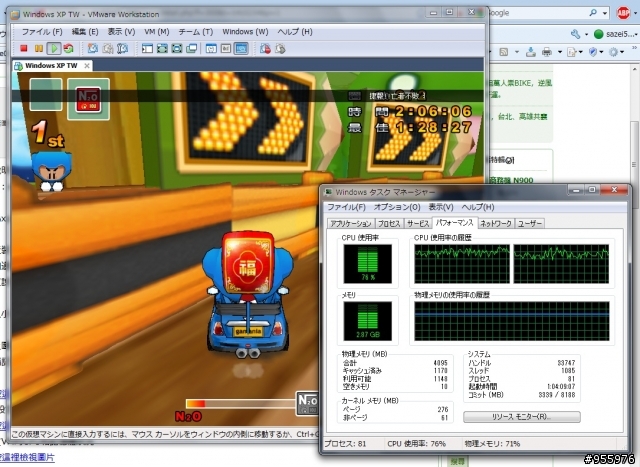The height and width of the screenshot is (467, 640).
Task: Open the safety shield dropdown arrow
Action: (602, 52)
